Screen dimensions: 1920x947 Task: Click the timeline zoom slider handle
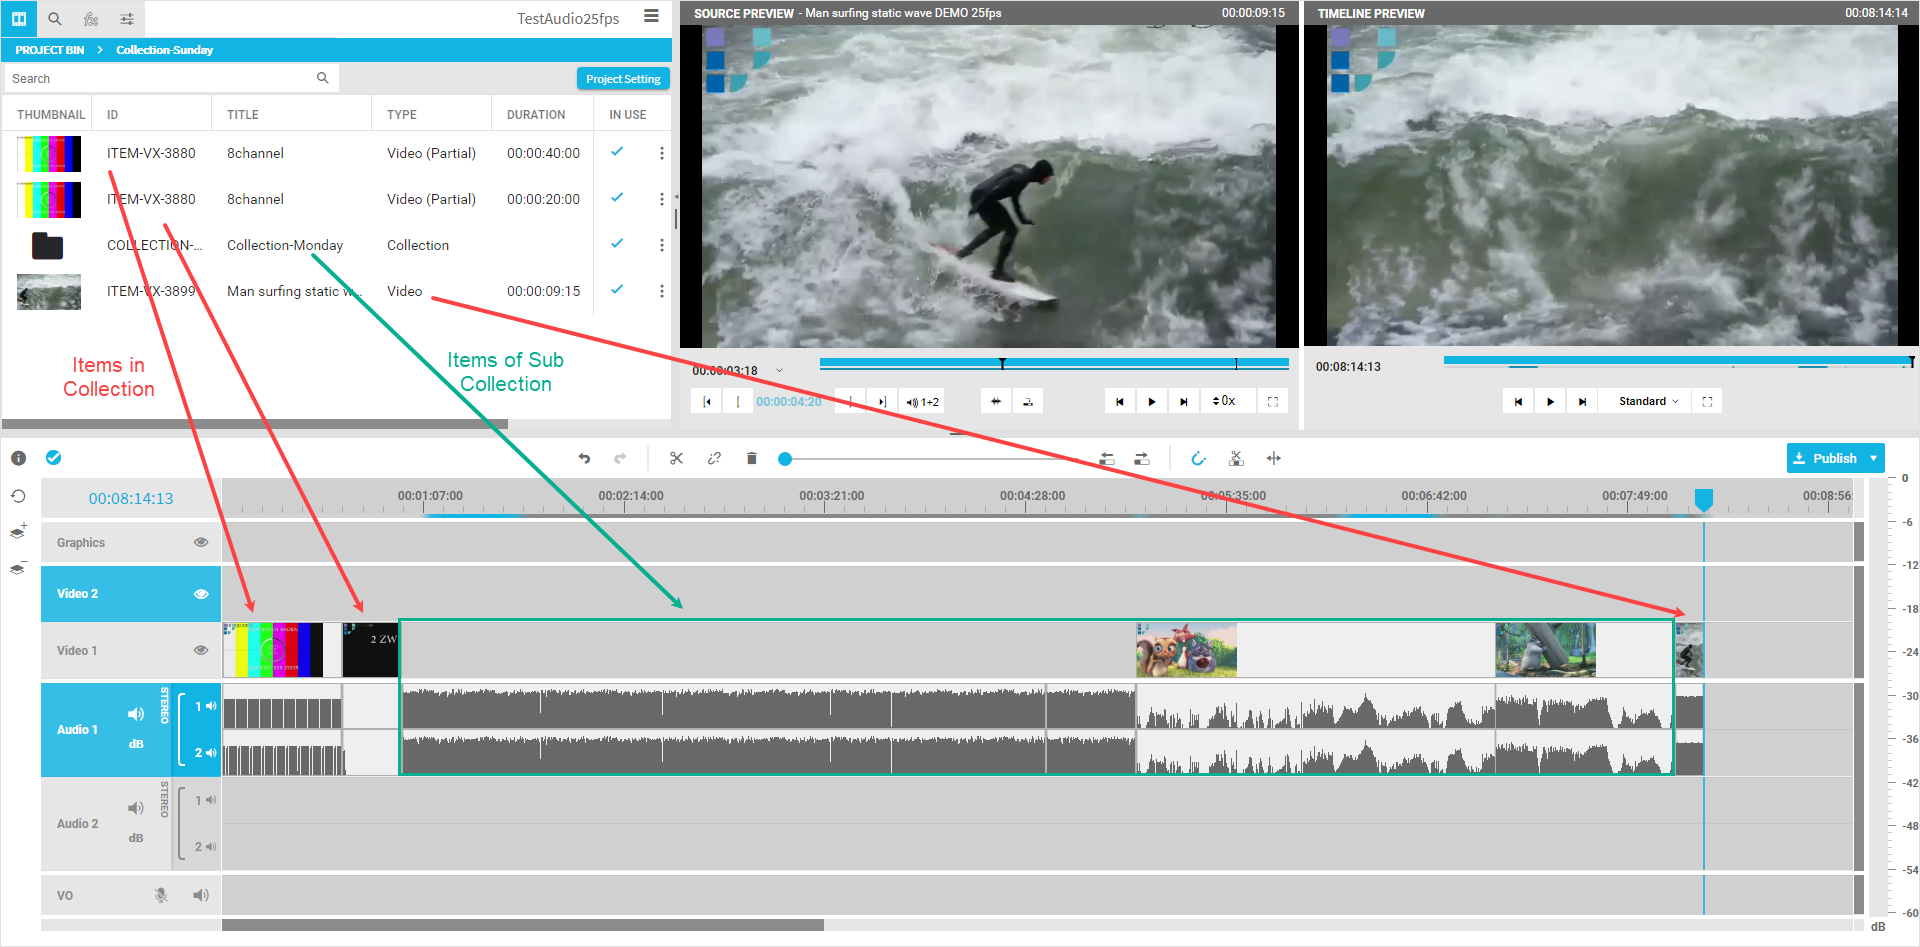[785, 459]
